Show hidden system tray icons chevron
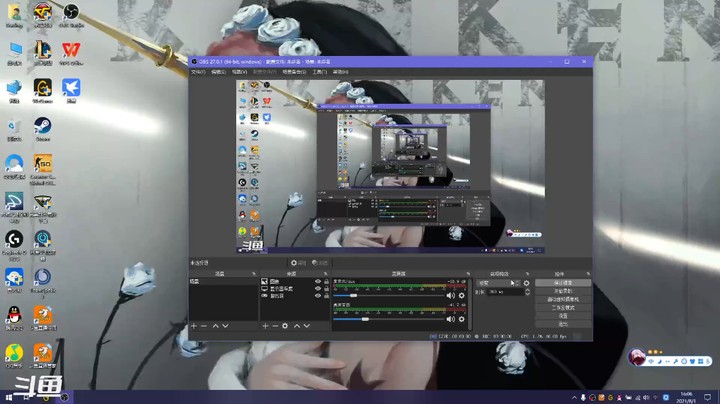 574,398
